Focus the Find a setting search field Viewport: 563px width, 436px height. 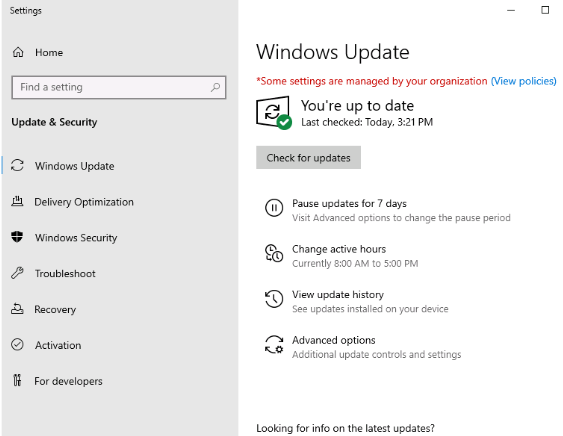[119, 87]
